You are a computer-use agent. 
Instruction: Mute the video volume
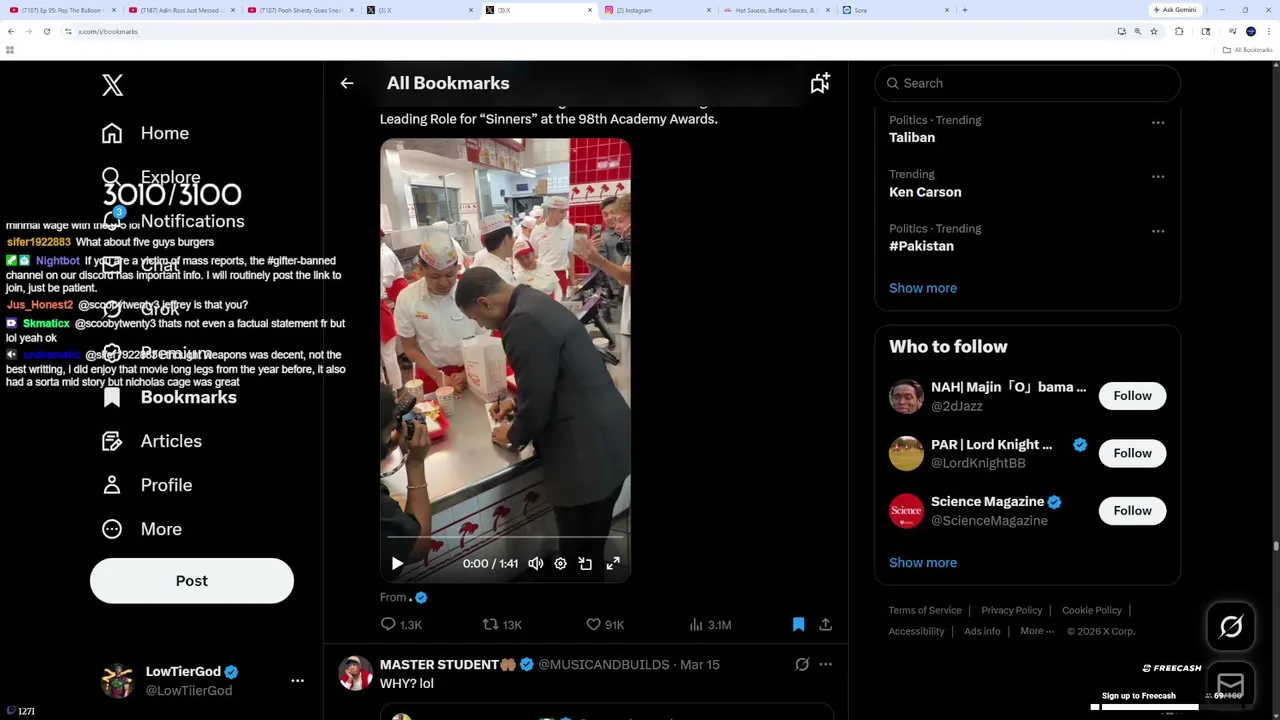pos(536,564)
